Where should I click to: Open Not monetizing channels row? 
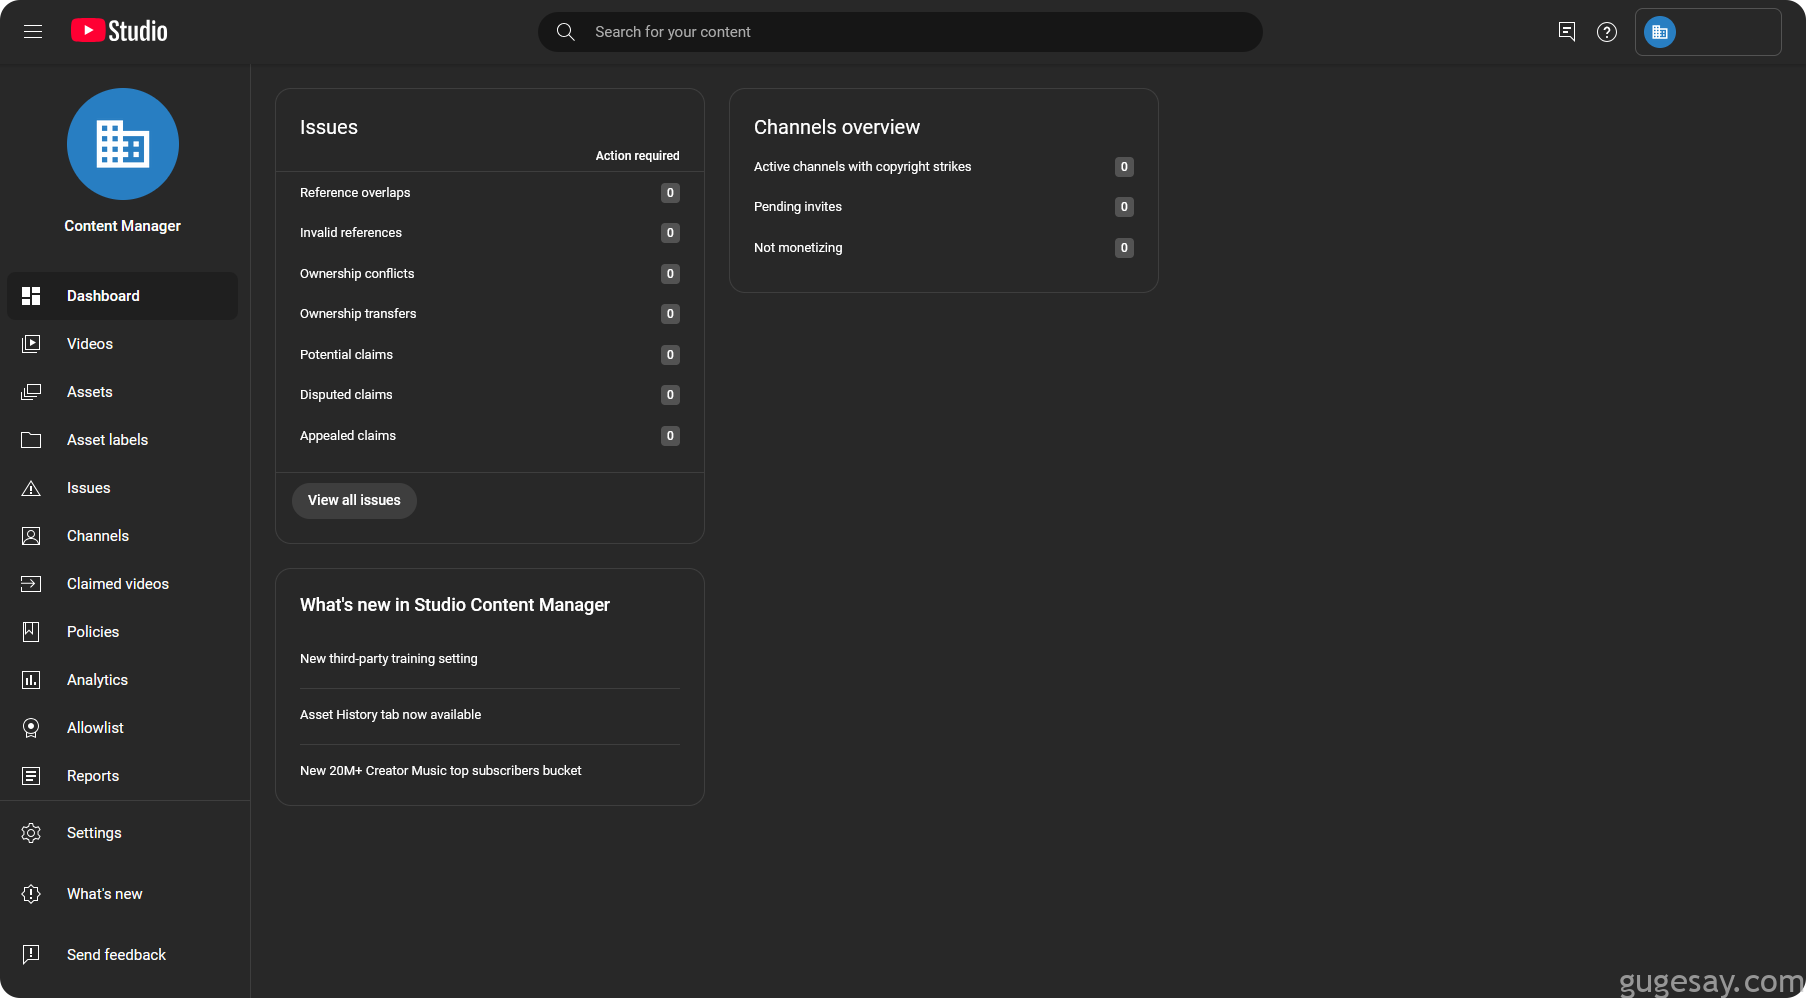[x=944, y=248]
